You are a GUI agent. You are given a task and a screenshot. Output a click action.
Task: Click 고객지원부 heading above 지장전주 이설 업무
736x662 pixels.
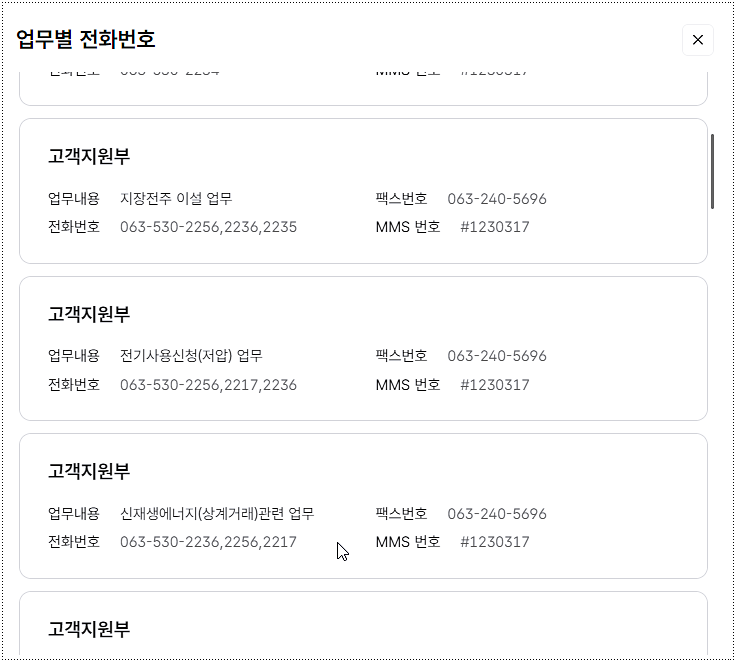tap(89, 156)
